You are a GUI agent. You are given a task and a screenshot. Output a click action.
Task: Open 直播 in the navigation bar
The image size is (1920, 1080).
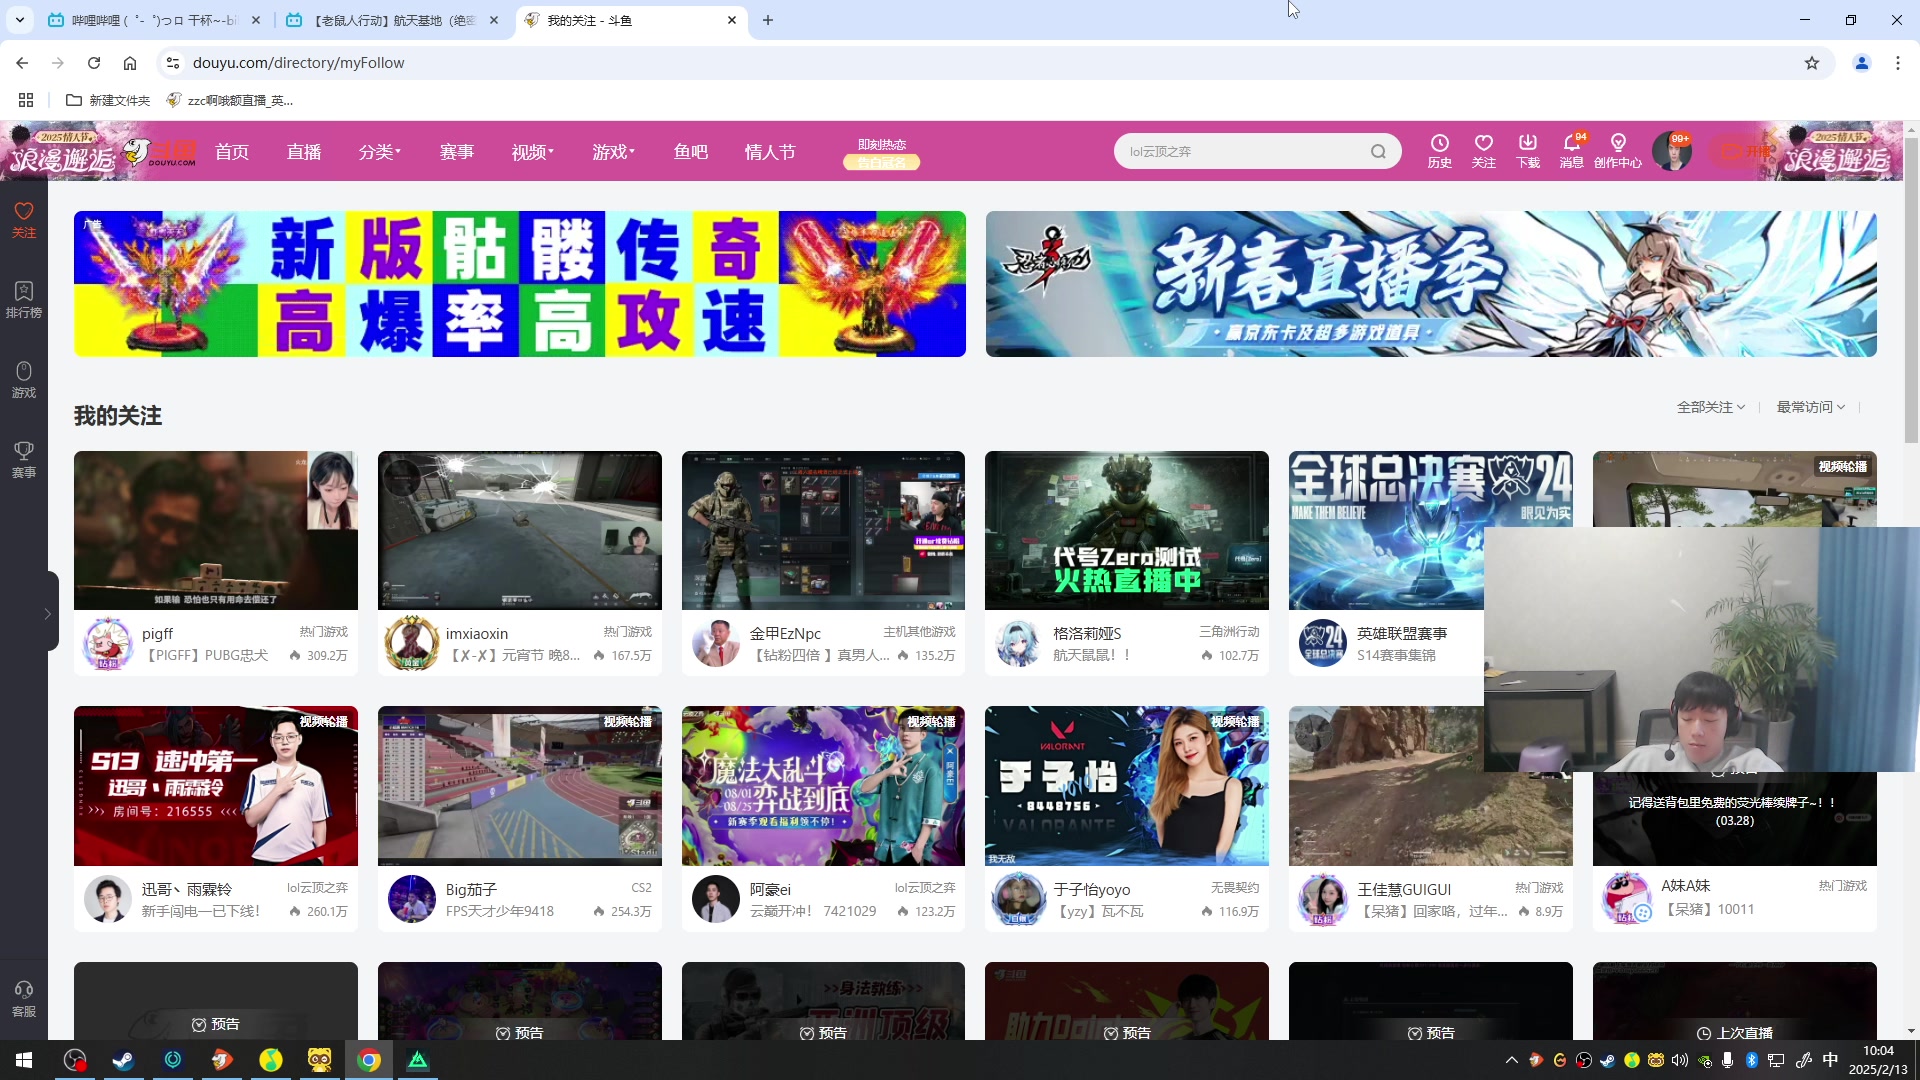pos(304,152)
